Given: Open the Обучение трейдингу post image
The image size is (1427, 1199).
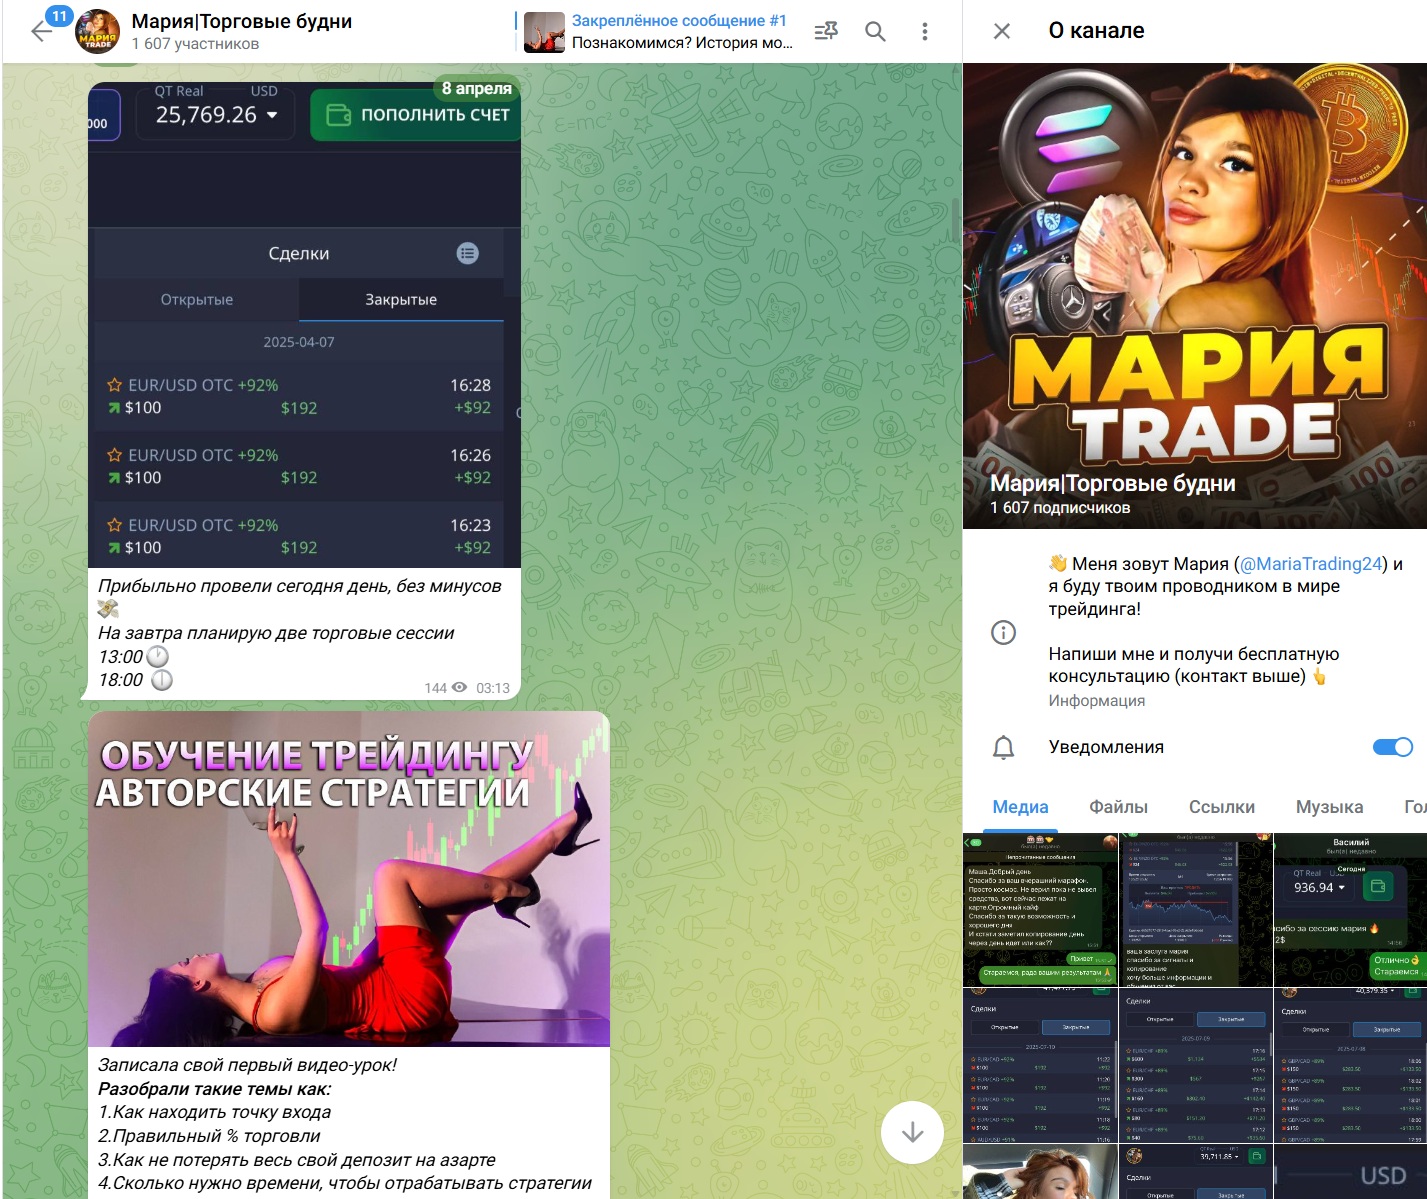Looking at the screenshot, I should point(349,879).
